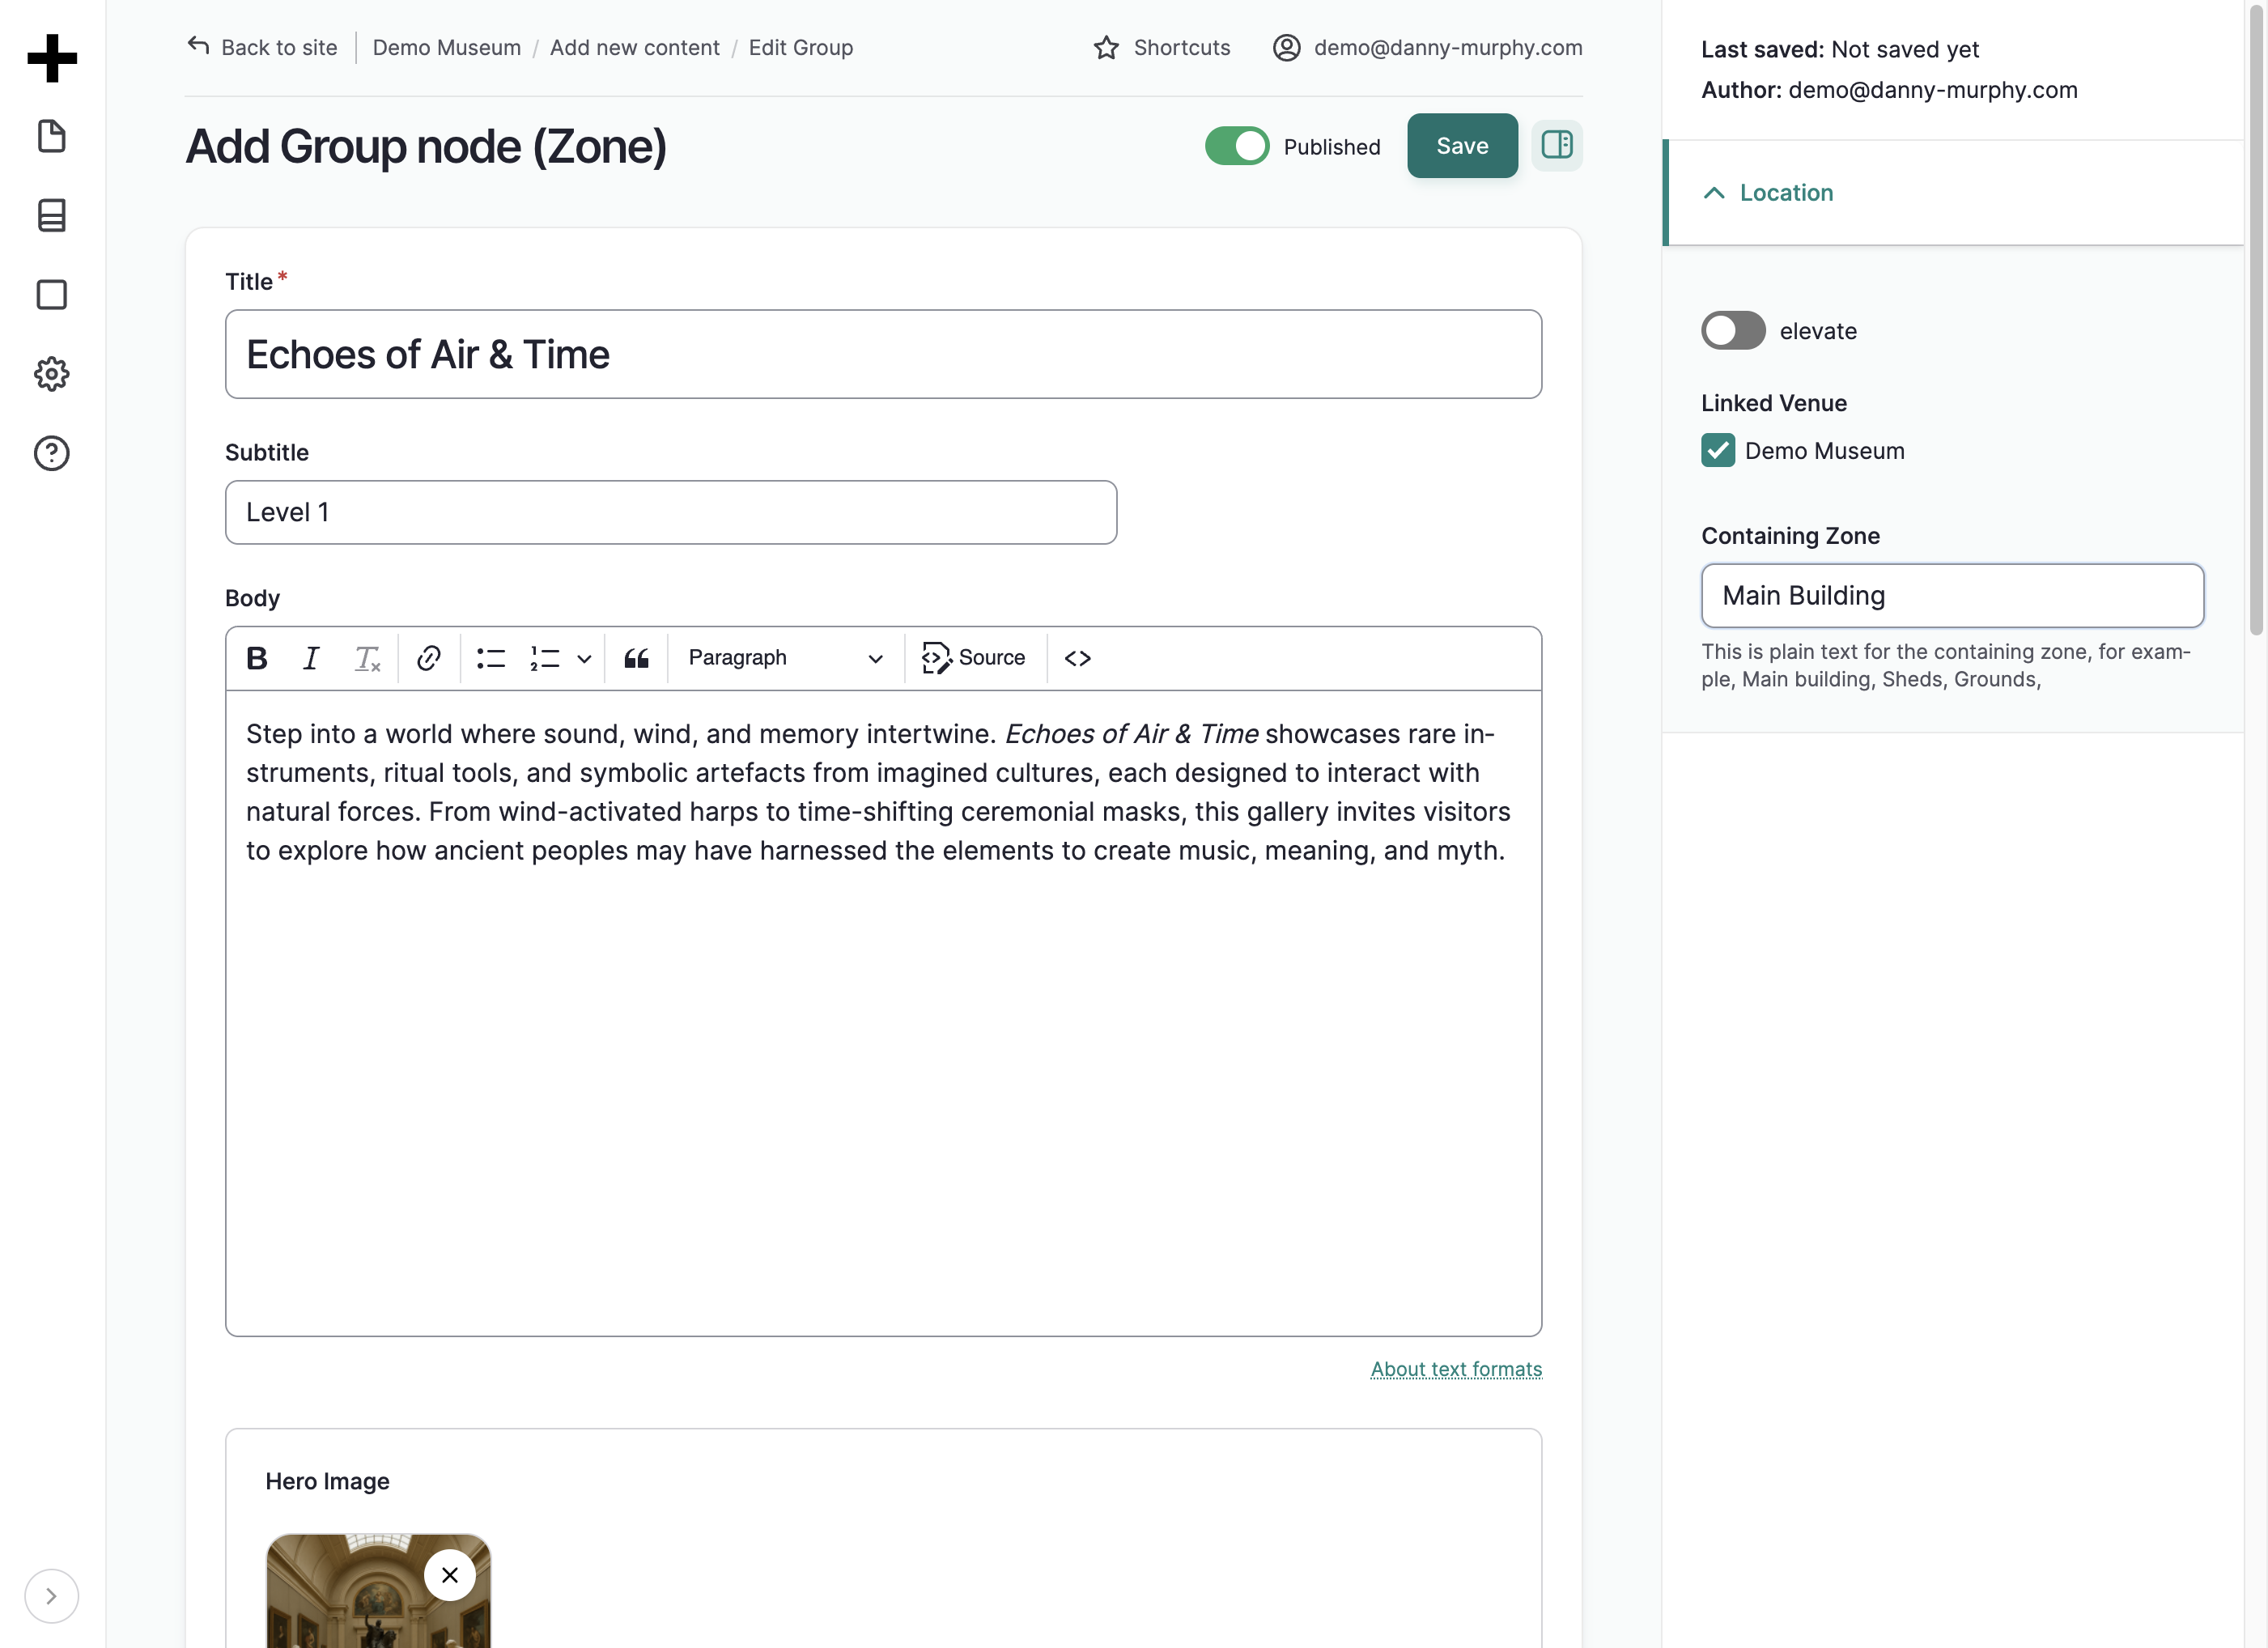Toggle the elevate switch
The height and width of the screenshot is (1648, 2268).
click(x=1733, y=331)
